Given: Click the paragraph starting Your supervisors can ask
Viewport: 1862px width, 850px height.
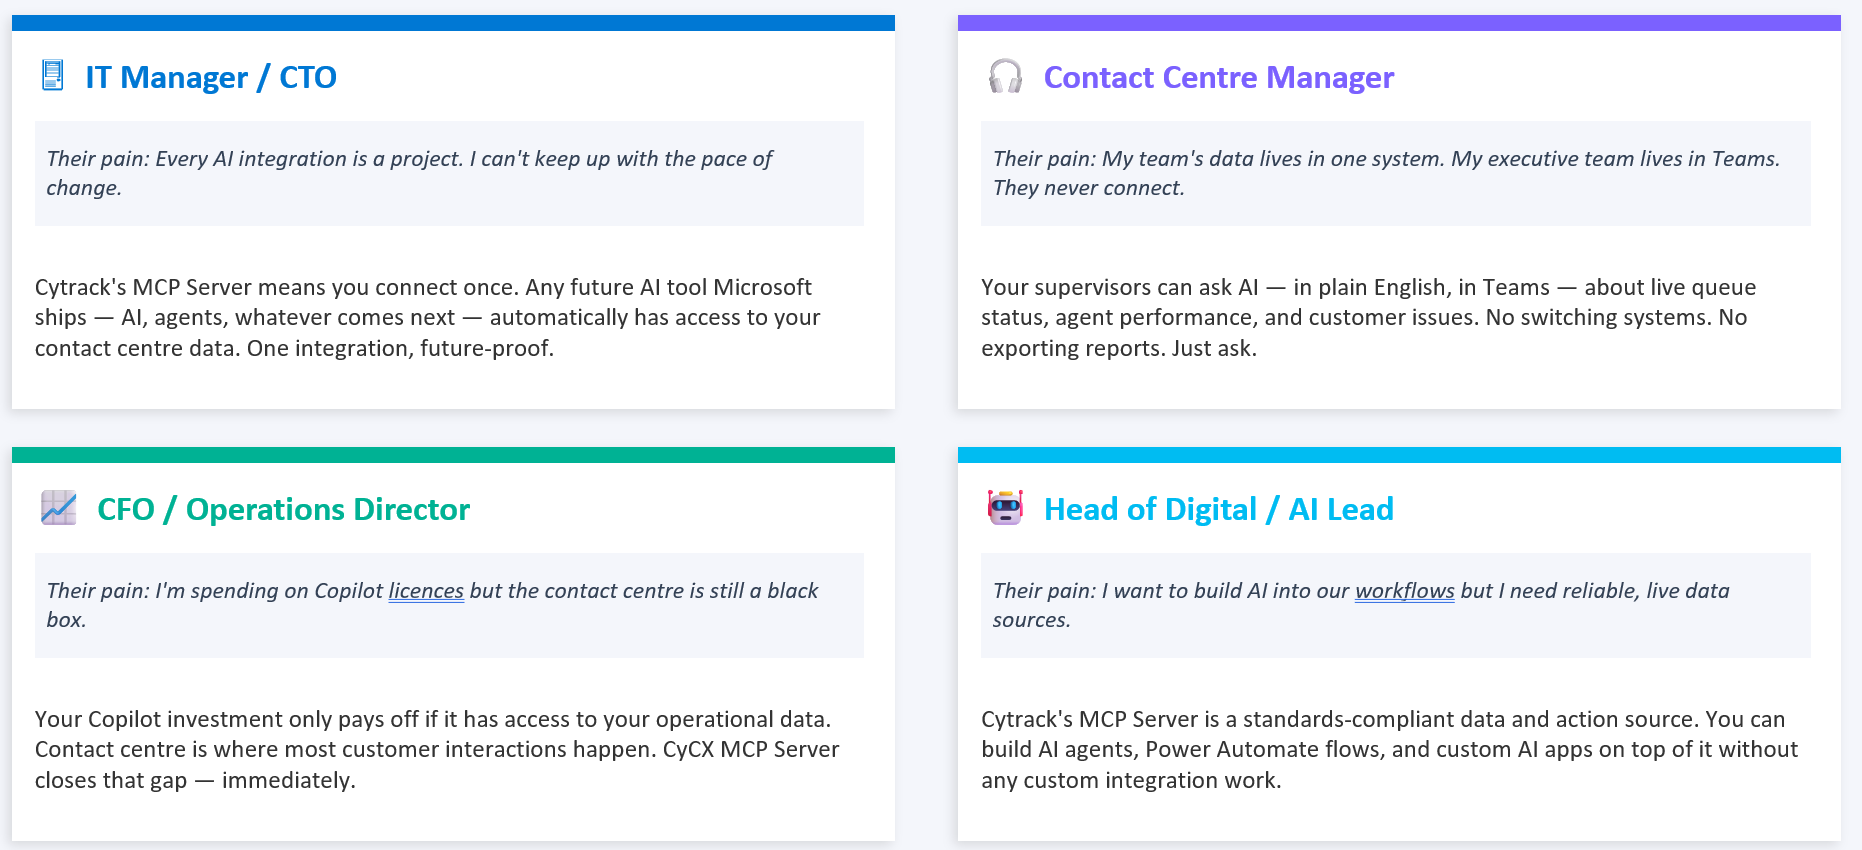Looking at the screenshot, I should pos(1368,317).
